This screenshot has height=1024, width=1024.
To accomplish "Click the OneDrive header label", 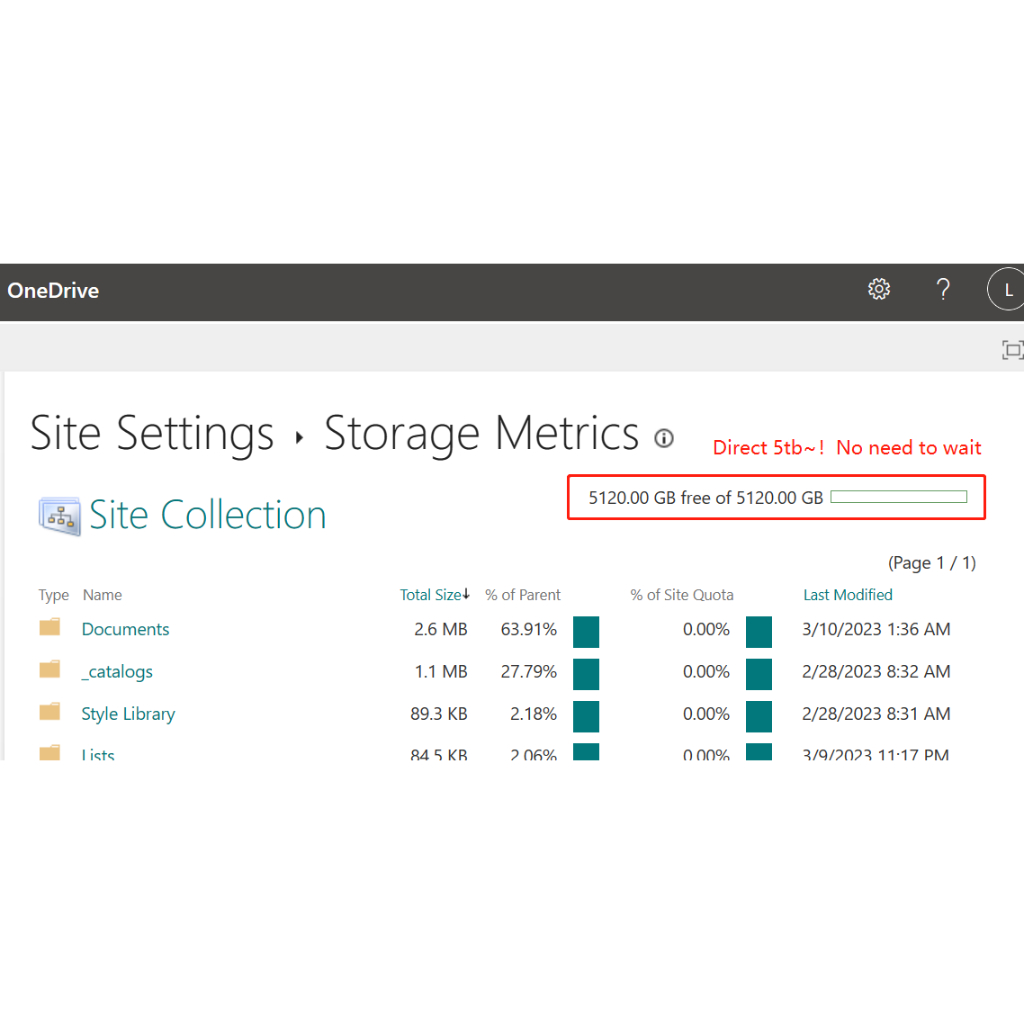I will tap(52, 291).
